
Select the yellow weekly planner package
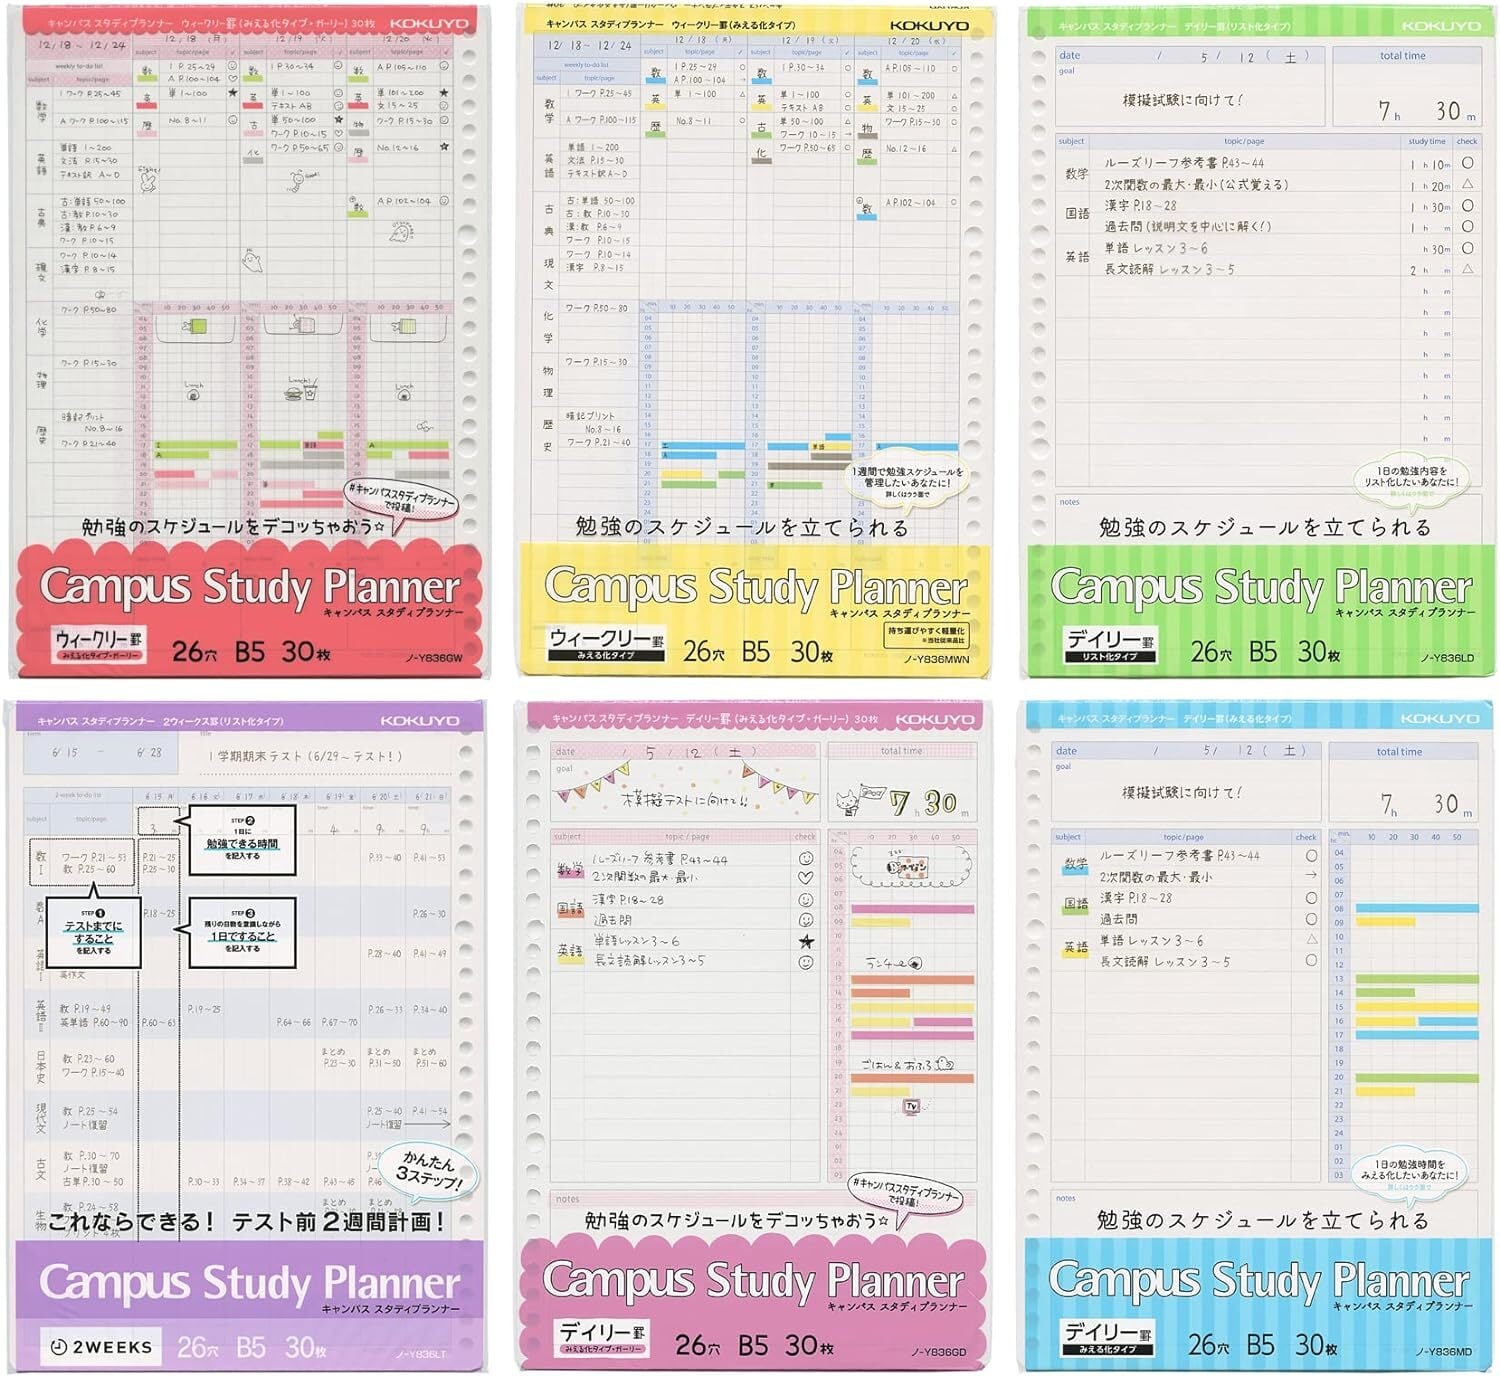pos(753,340)
